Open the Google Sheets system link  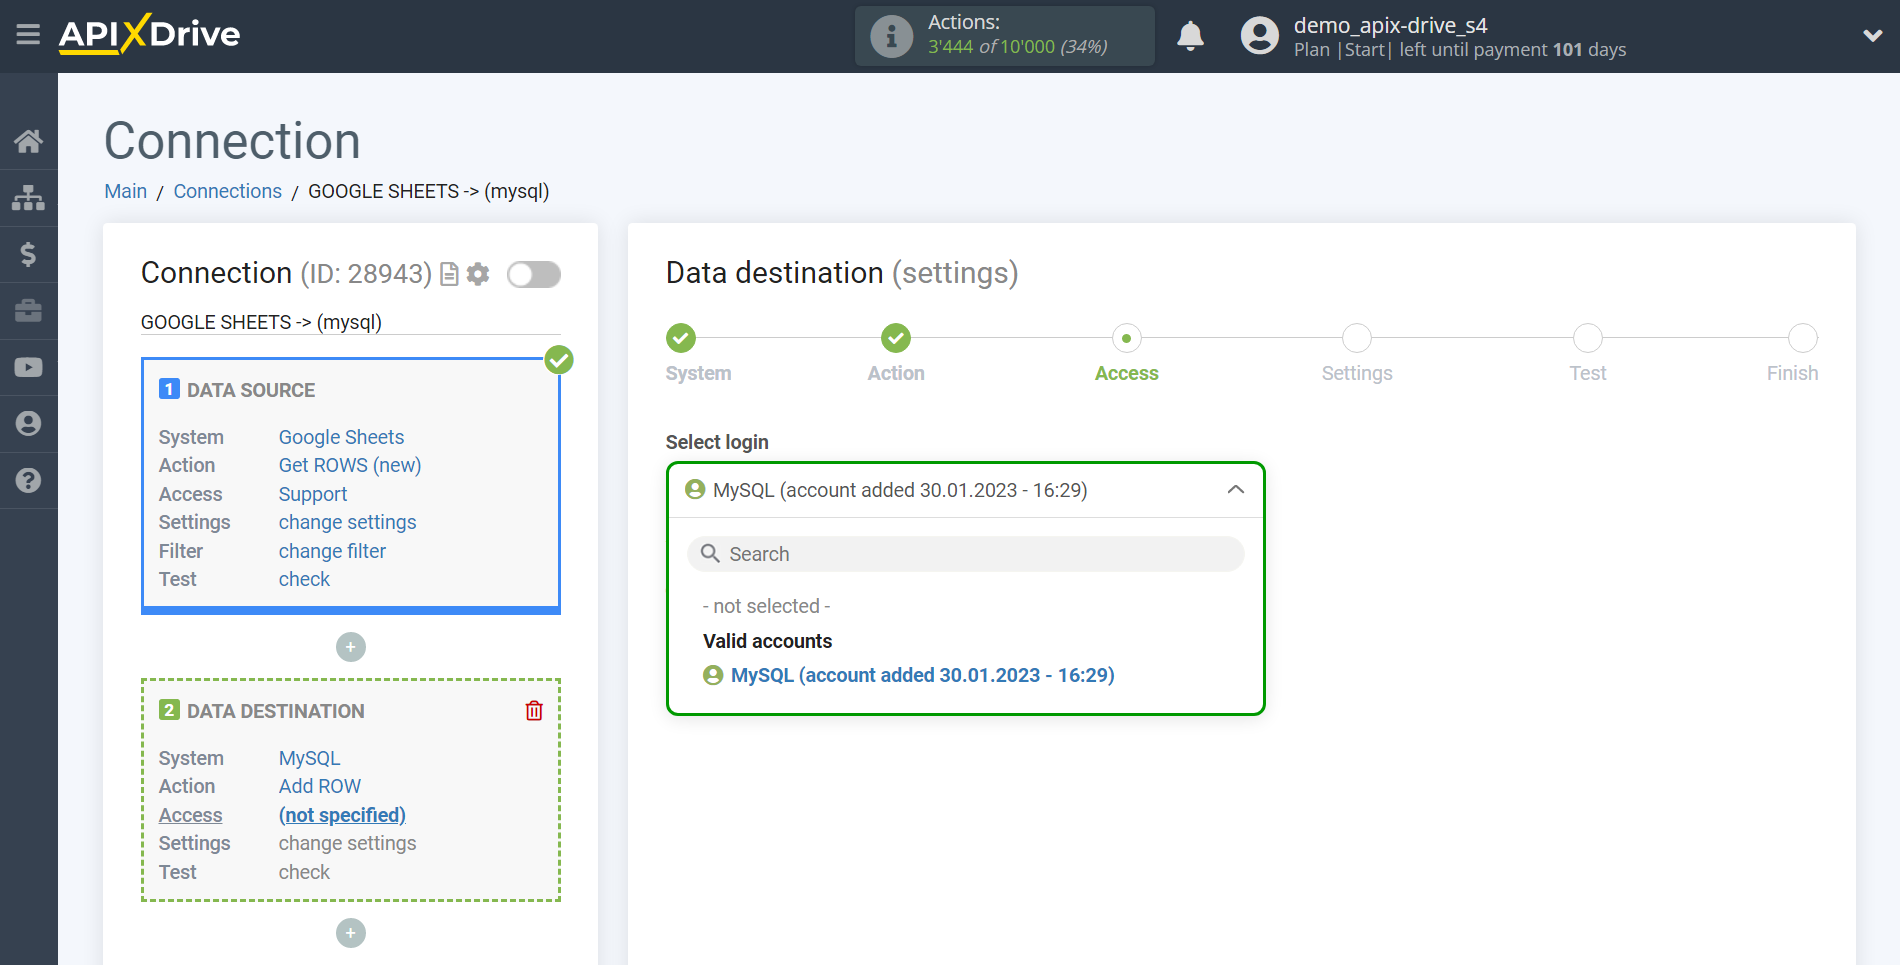[341, 437]
